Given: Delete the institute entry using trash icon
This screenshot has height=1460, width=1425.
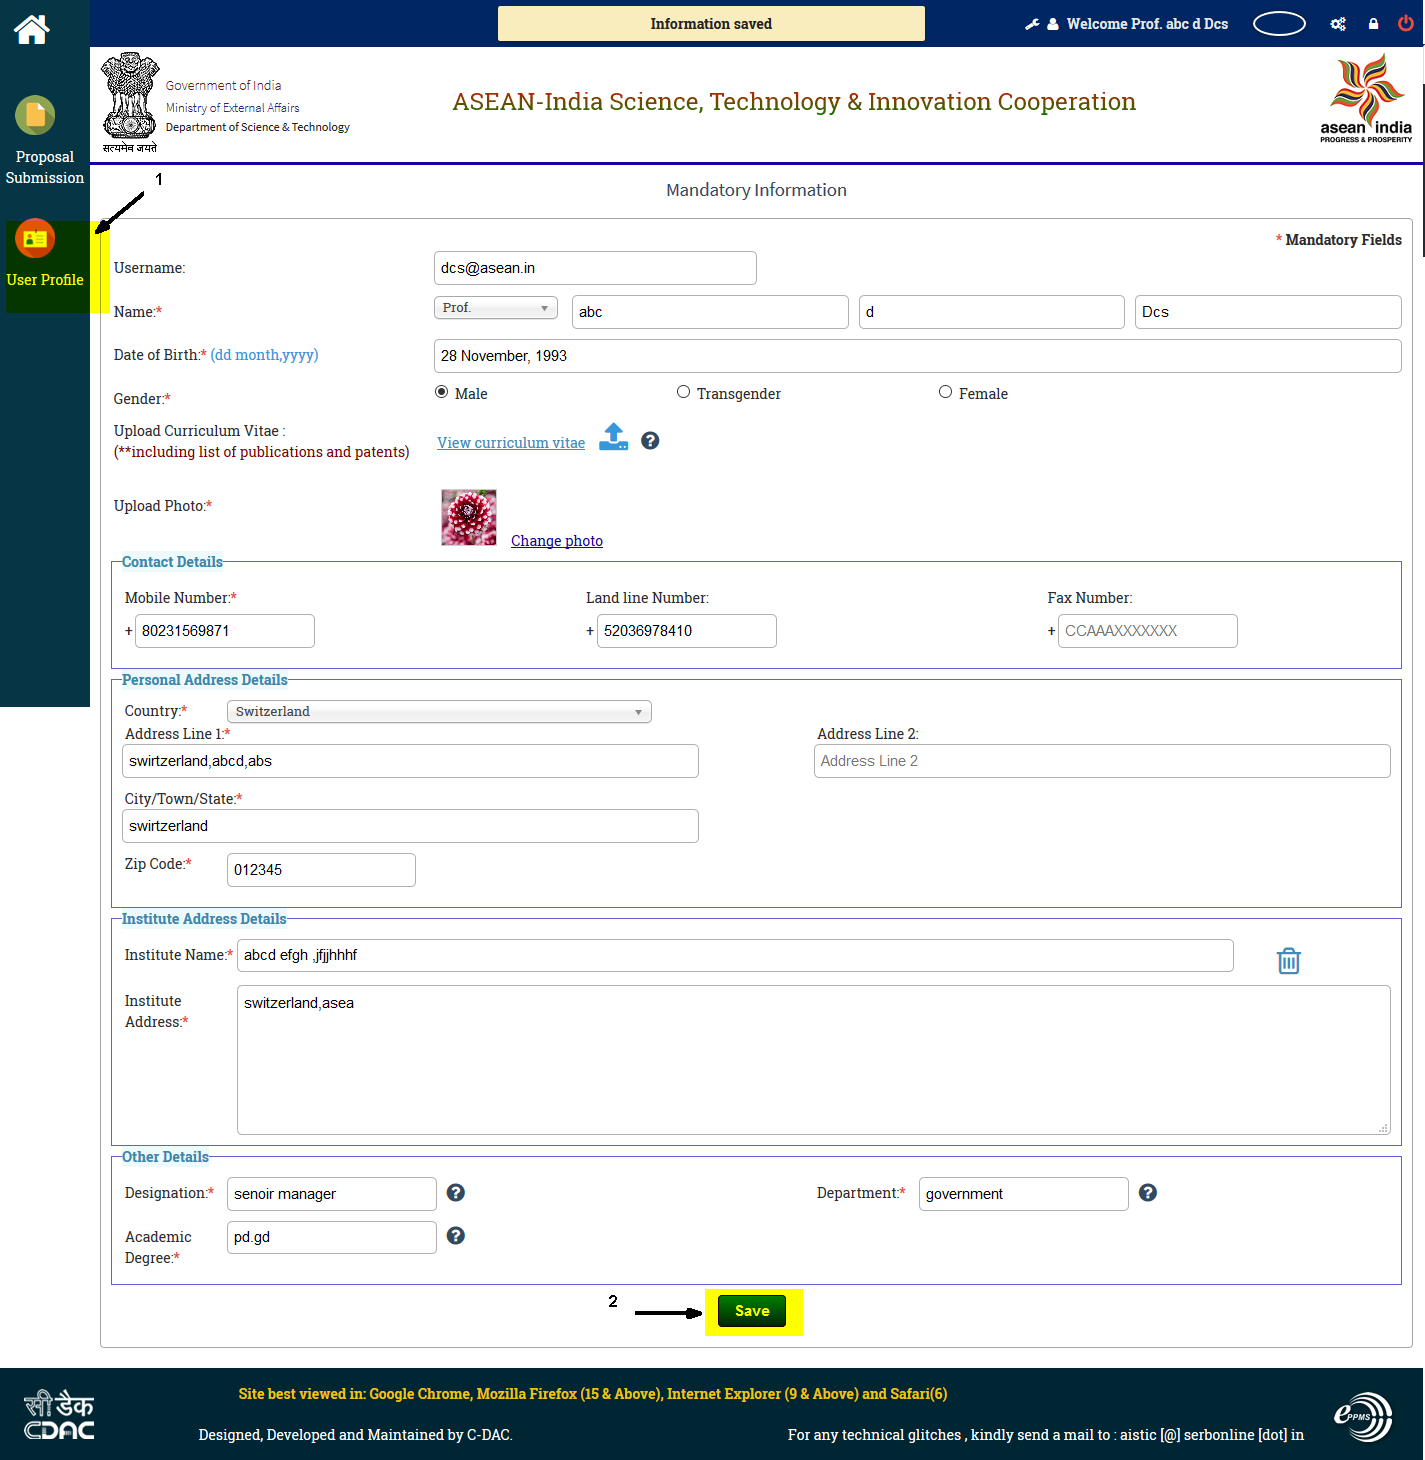Looking at the screenshot, I should (x=1288, y=960).
